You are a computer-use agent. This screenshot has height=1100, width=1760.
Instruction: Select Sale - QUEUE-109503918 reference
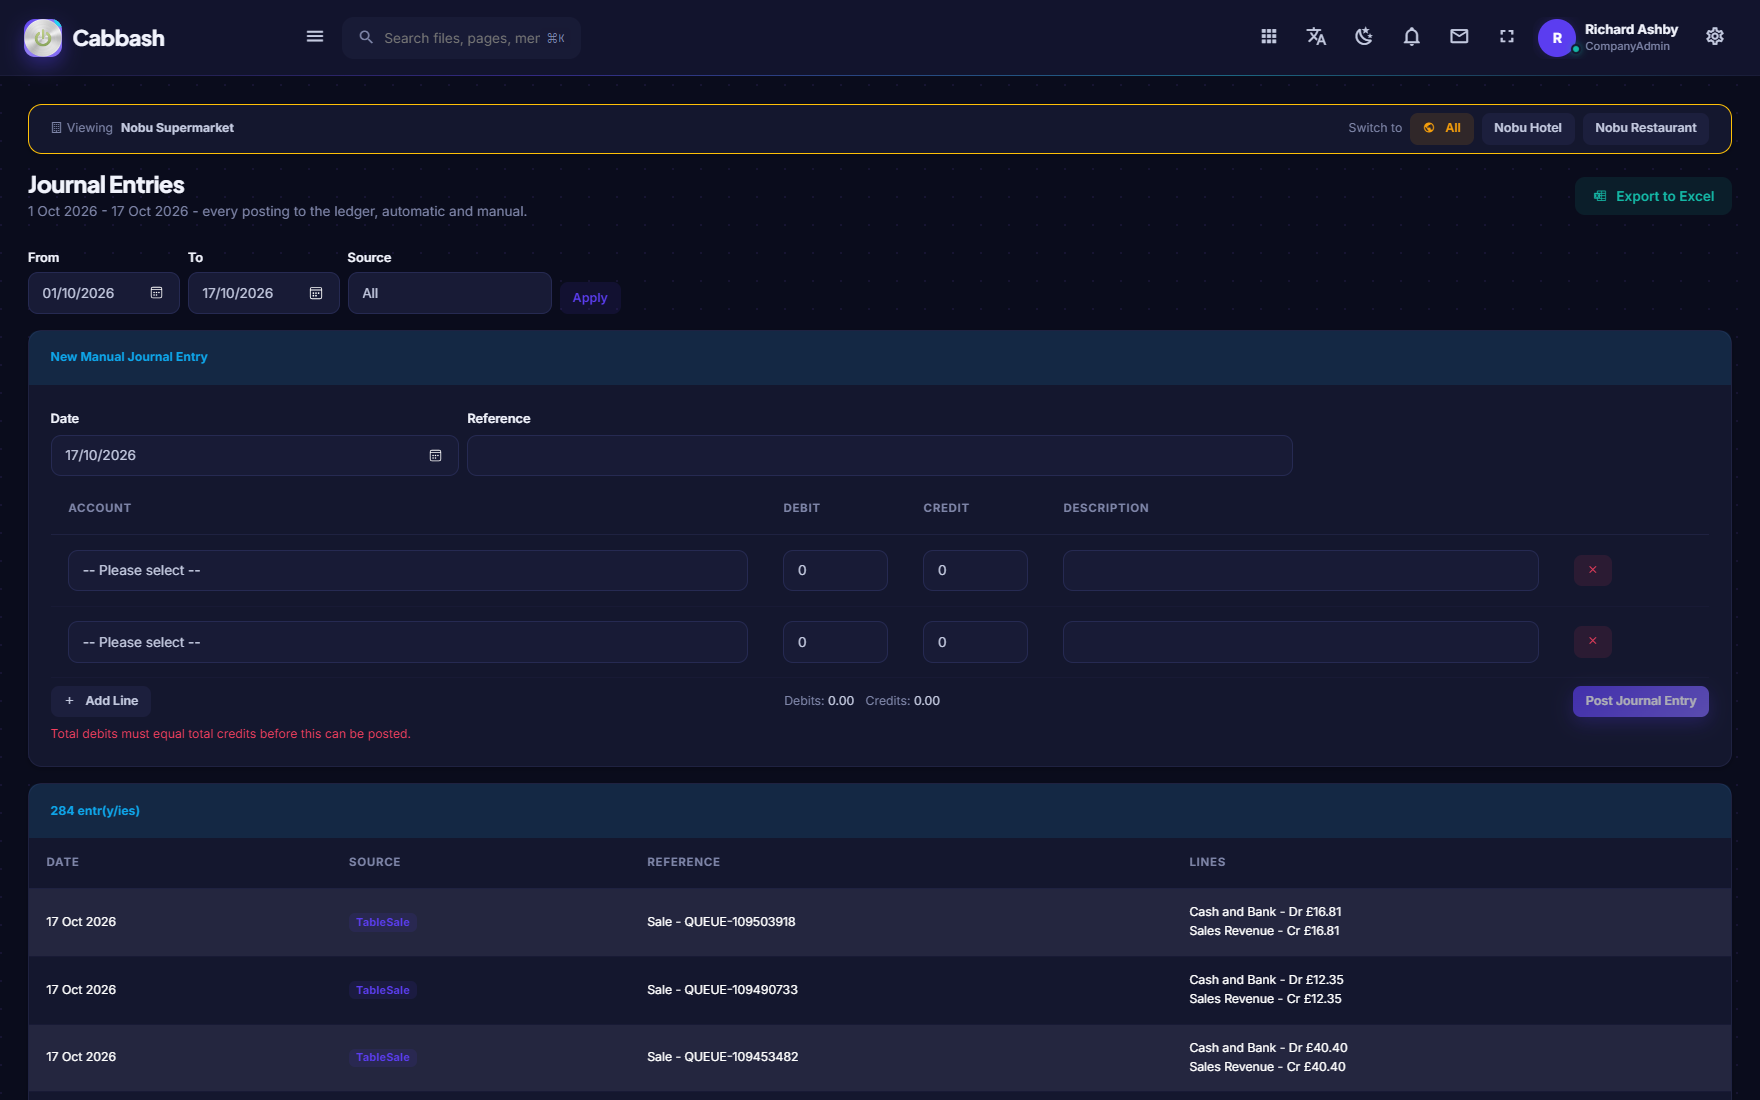pyautogui.click(x=721, y=922)
